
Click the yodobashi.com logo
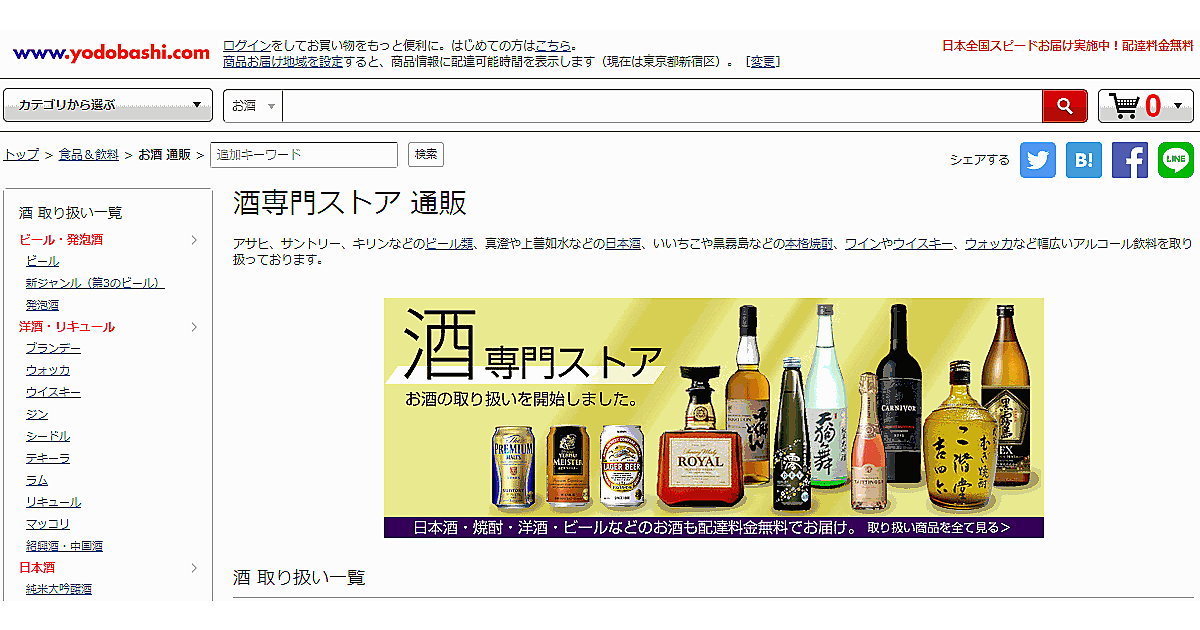click(x=110, y=53)
